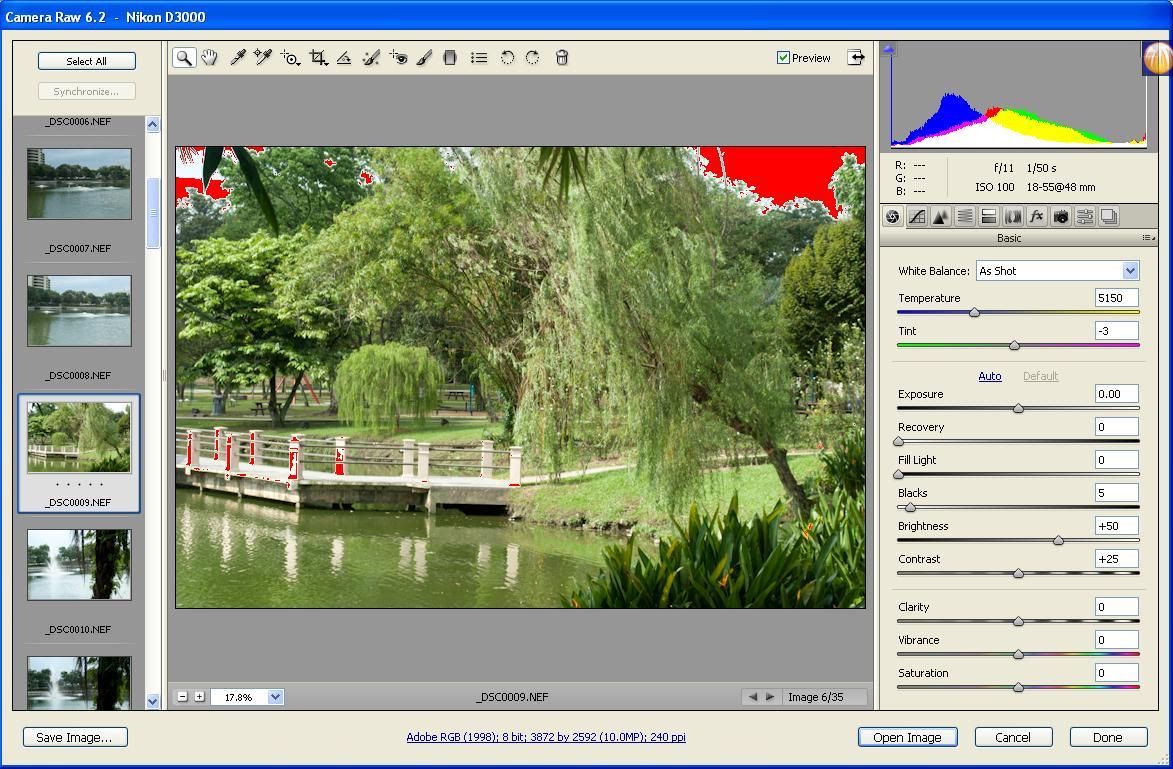Click the trash icon to mark for deletion
This screenshot has height=769, width=1173.
(x=562, y=58)
